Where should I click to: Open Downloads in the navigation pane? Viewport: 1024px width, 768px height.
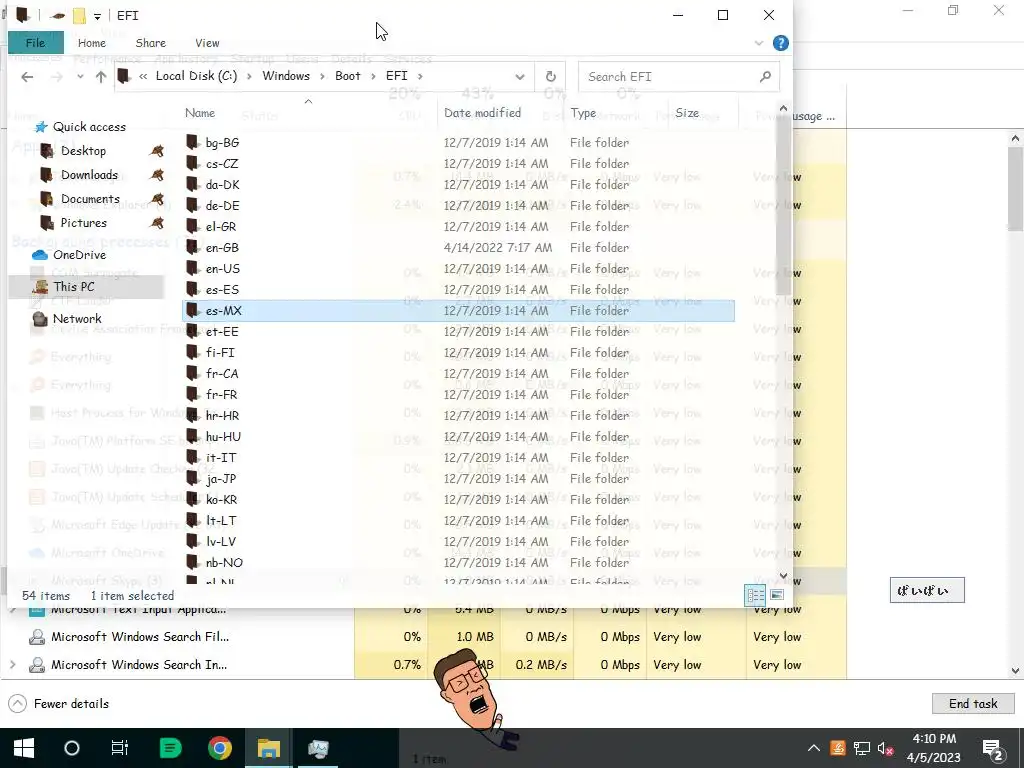(x=89, y=175)
